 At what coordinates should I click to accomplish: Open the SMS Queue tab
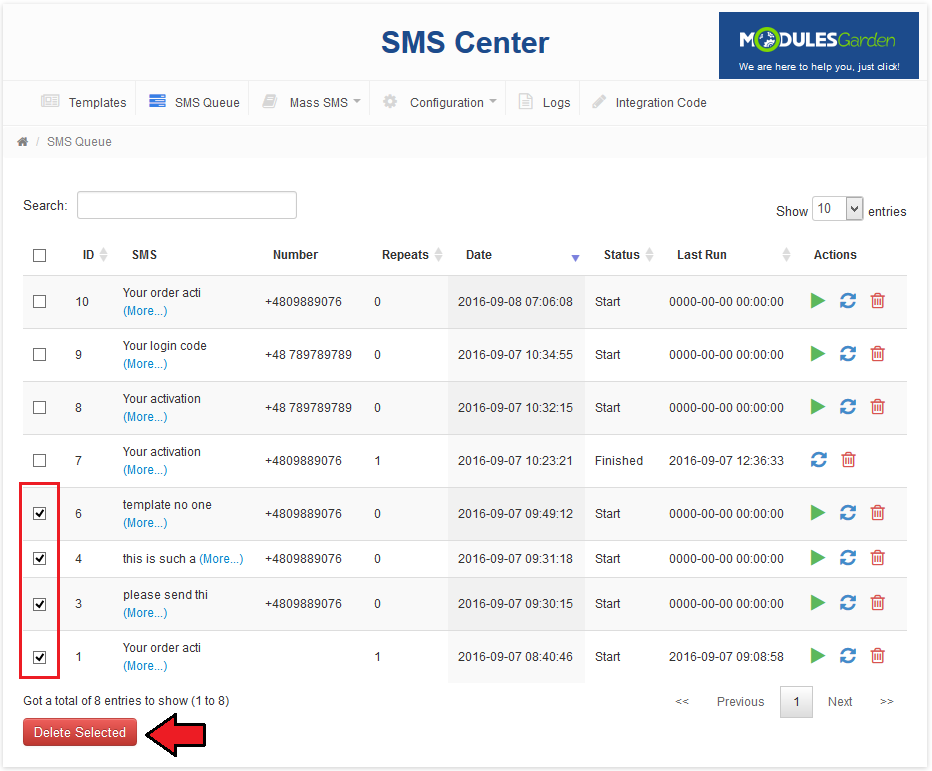point(194,102)
